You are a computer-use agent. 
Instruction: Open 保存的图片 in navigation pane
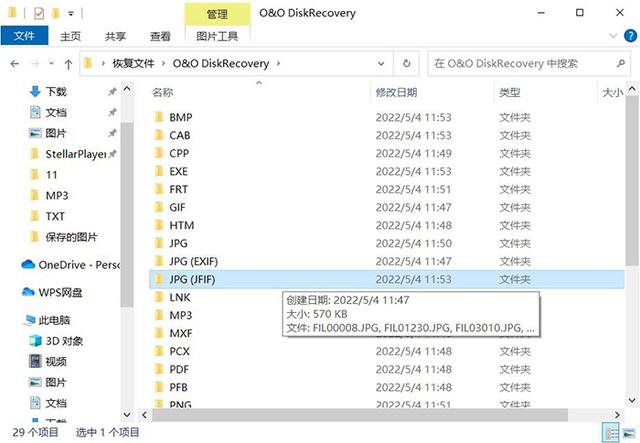pos(71,237)
